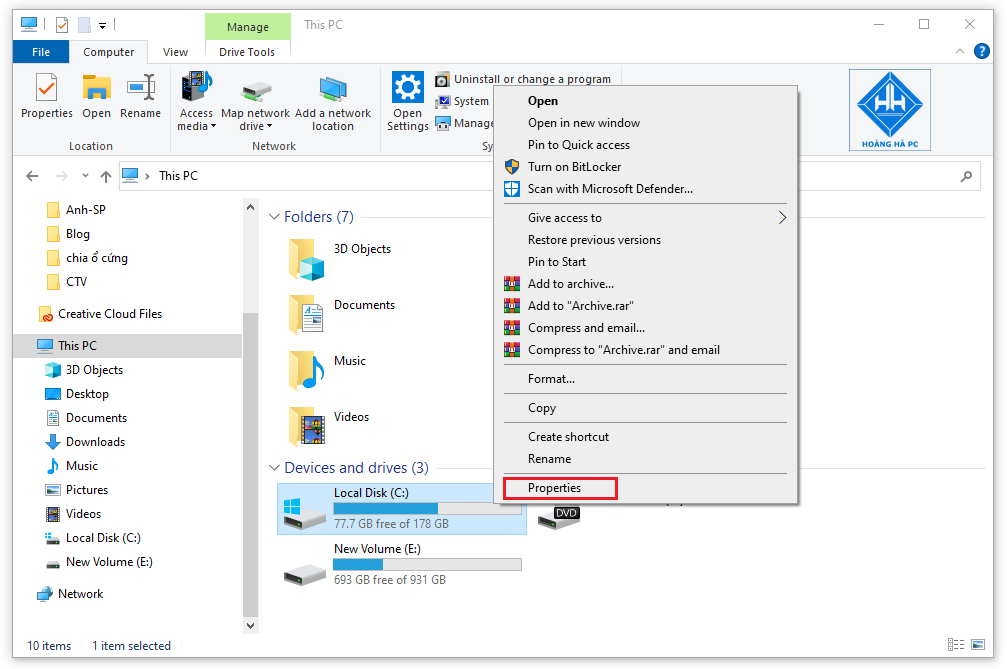Switch to large icons view icon
This screenshot has width=1007, height=669.
point(978,645)
